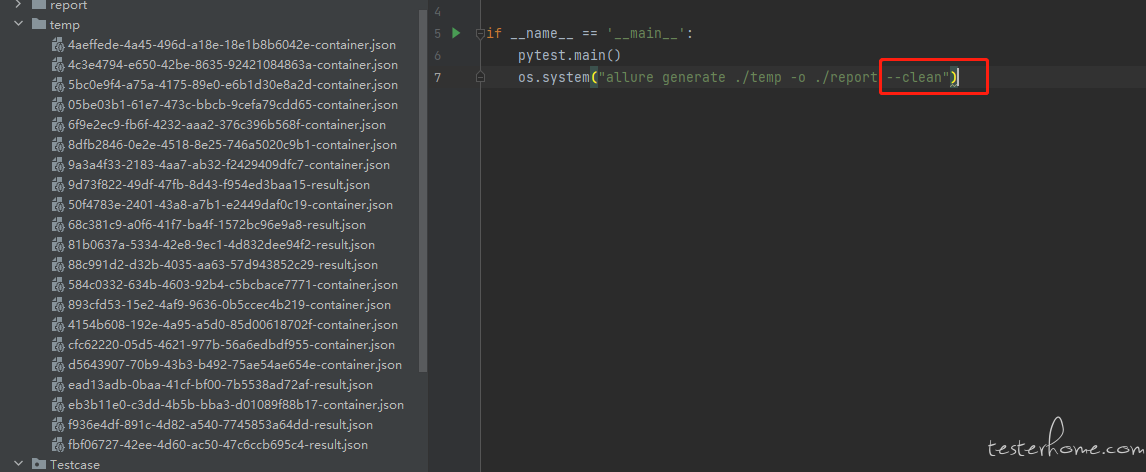
Task: Open f936e4df-891c-4d82-a540-7745853a64dd-result.json
Action: click(220, 424)
